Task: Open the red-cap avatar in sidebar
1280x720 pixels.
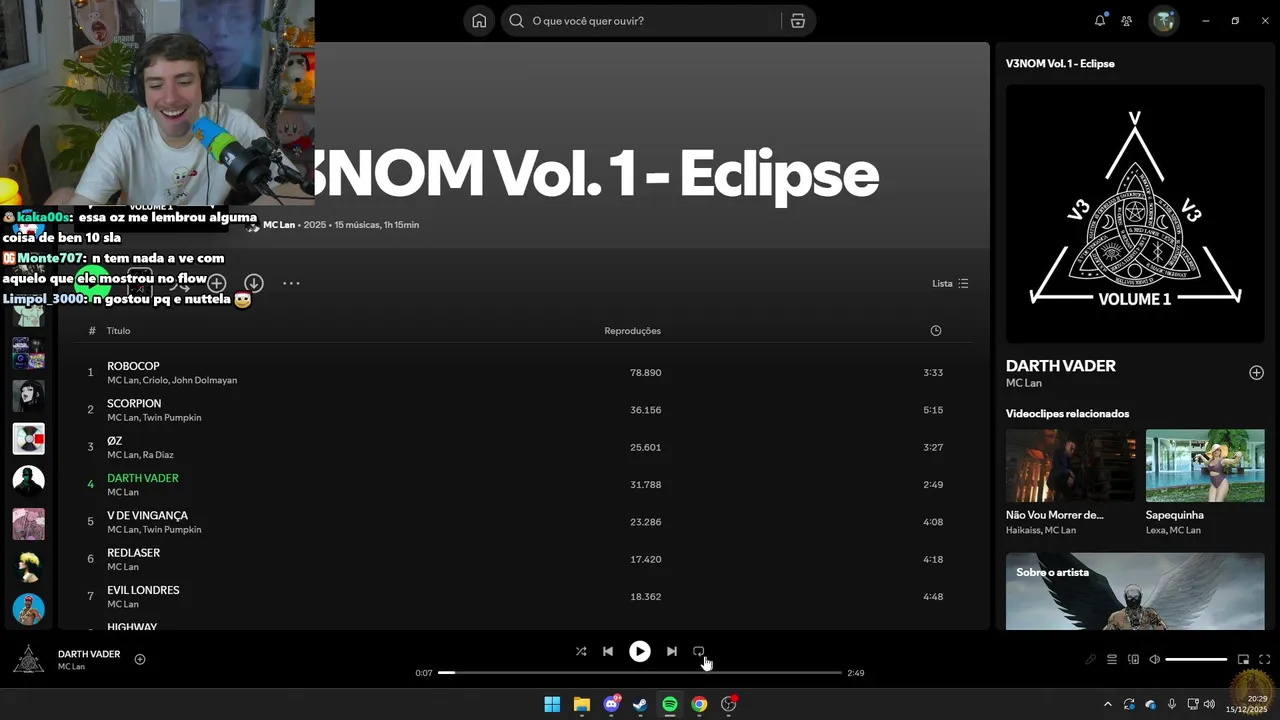Action: coord(28,609)
